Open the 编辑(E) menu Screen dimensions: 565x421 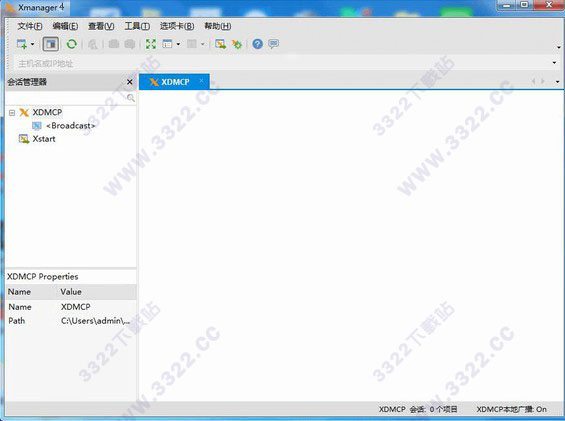65,26
